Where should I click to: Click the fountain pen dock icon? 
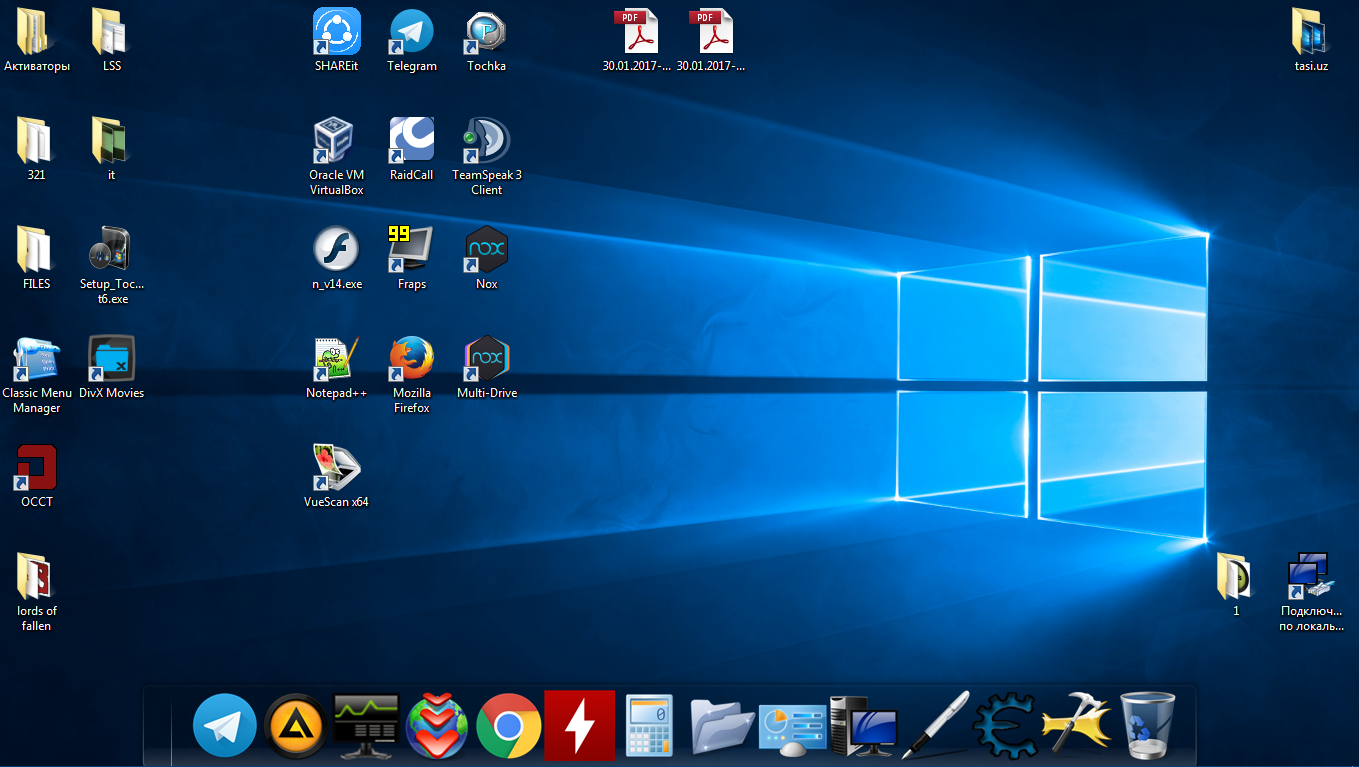[x=935, y=725]
